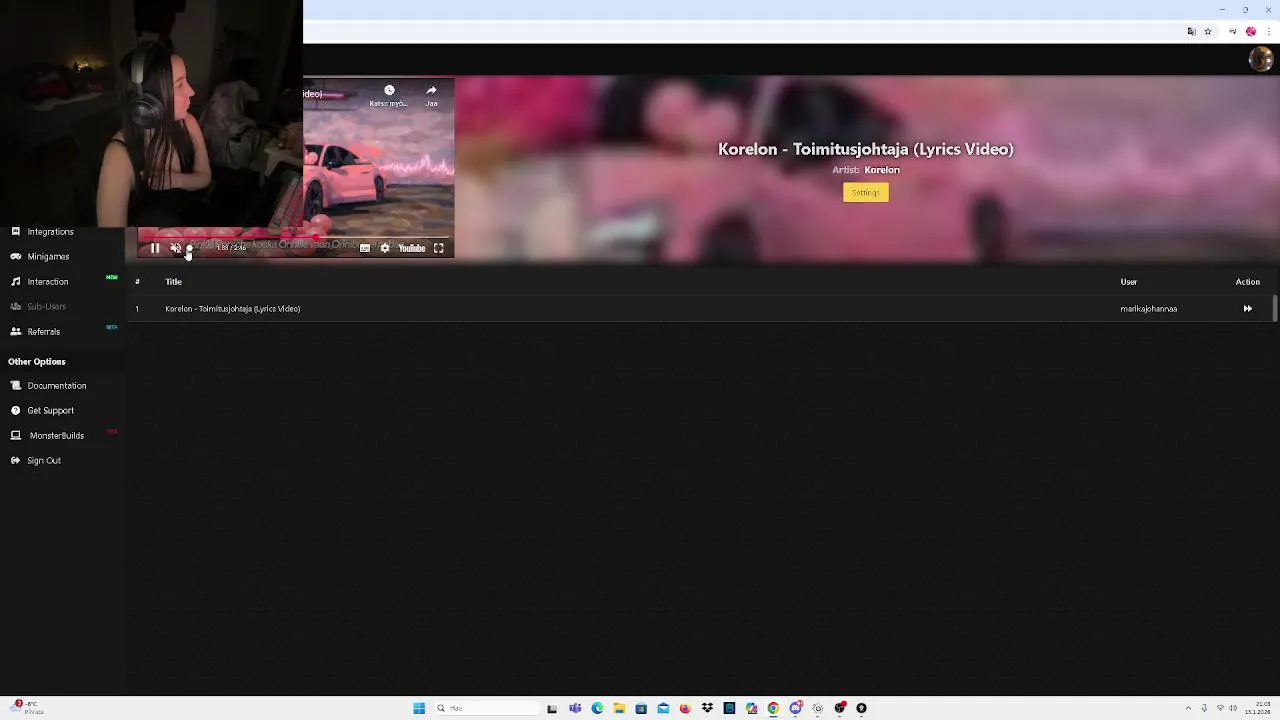
Task: Open Referrals in the sidebar
Action: [x=43, y=332]
